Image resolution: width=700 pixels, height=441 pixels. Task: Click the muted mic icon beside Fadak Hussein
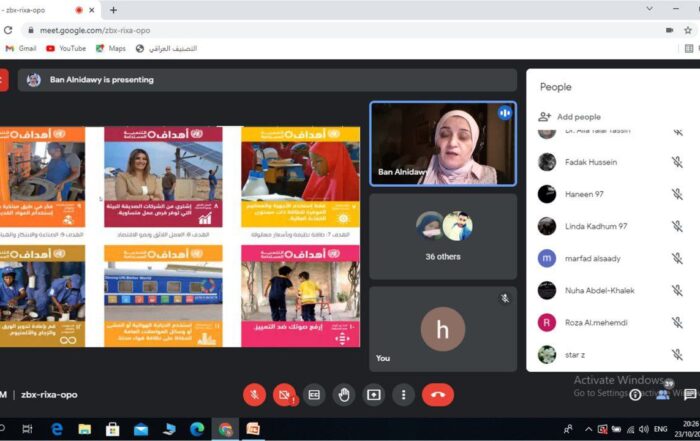pyautogui.click(x=677, y=162)
